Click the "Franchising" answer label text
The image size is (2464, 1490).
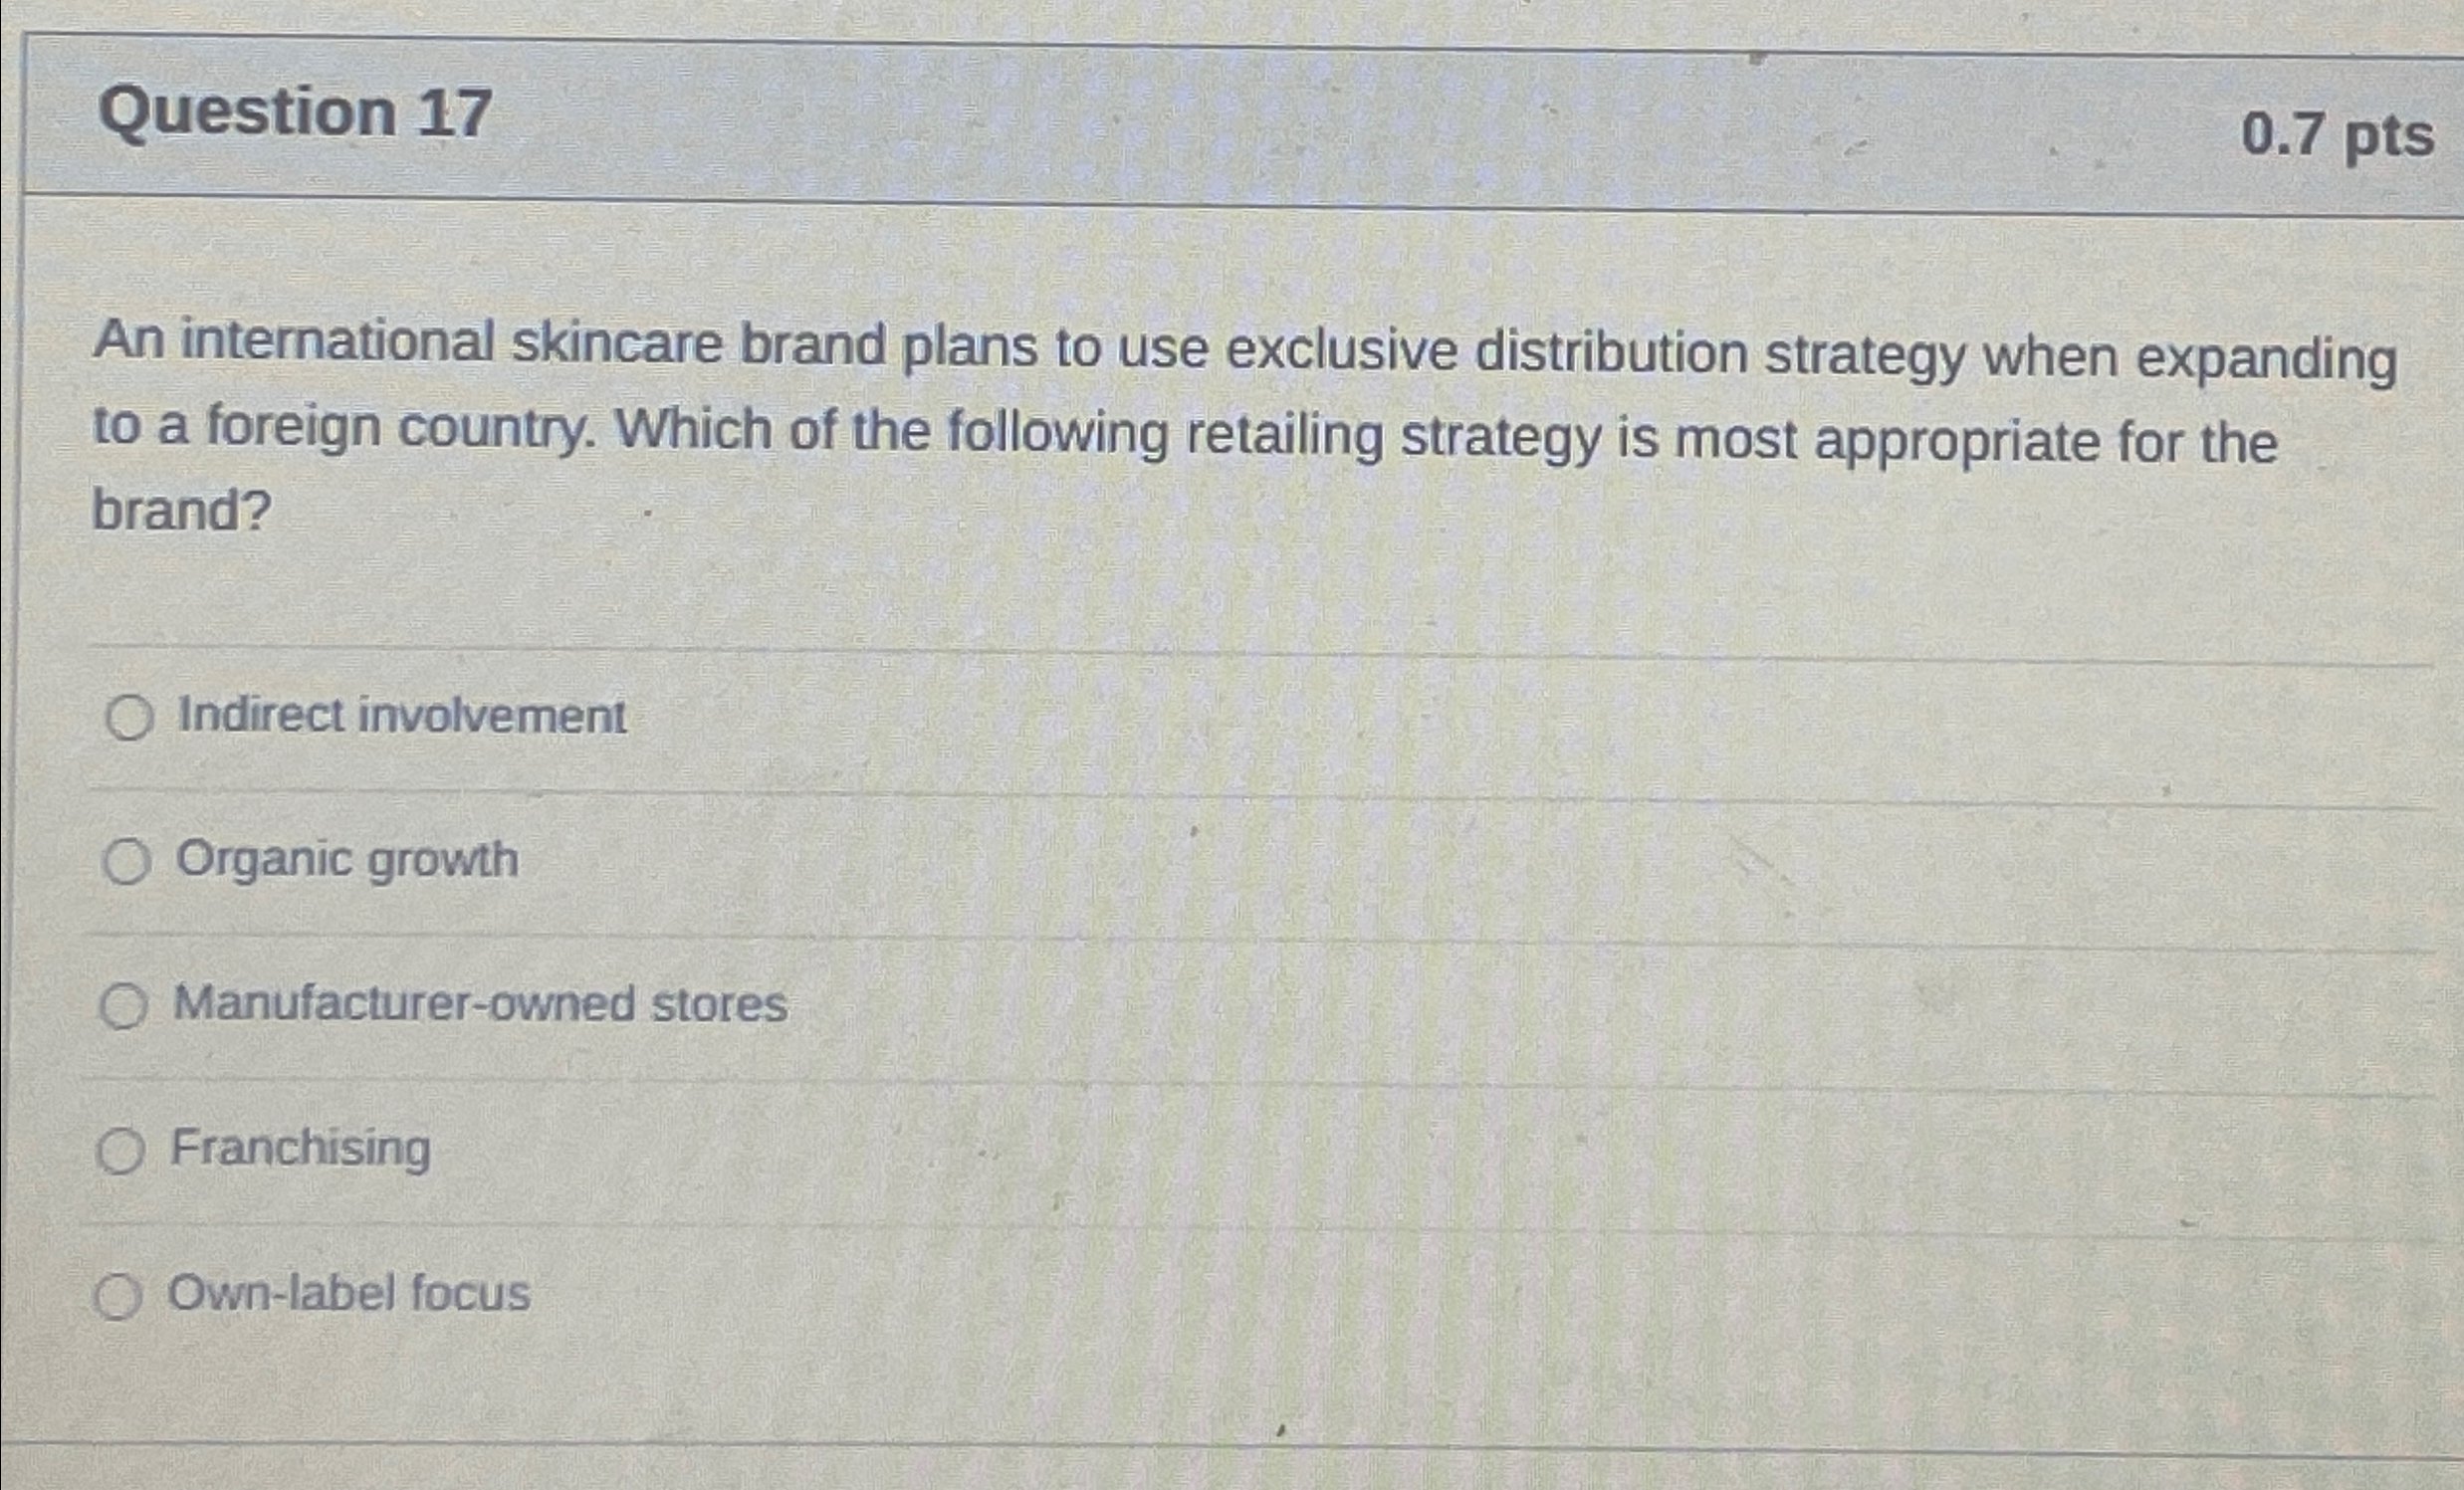click(301, 1149)
